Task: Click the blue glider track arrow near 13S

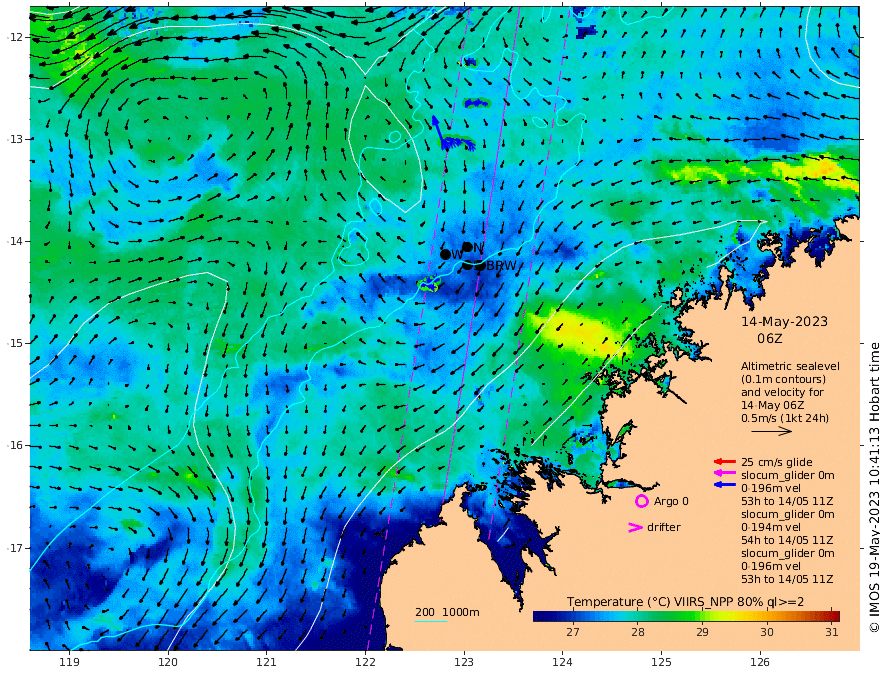Action: click(x=438, y=130)
